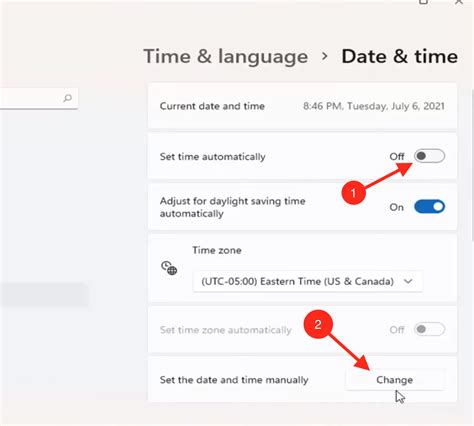This screenshot has height=426, width=474.
Task: Go back to Time & language
Action: [226, 56]
